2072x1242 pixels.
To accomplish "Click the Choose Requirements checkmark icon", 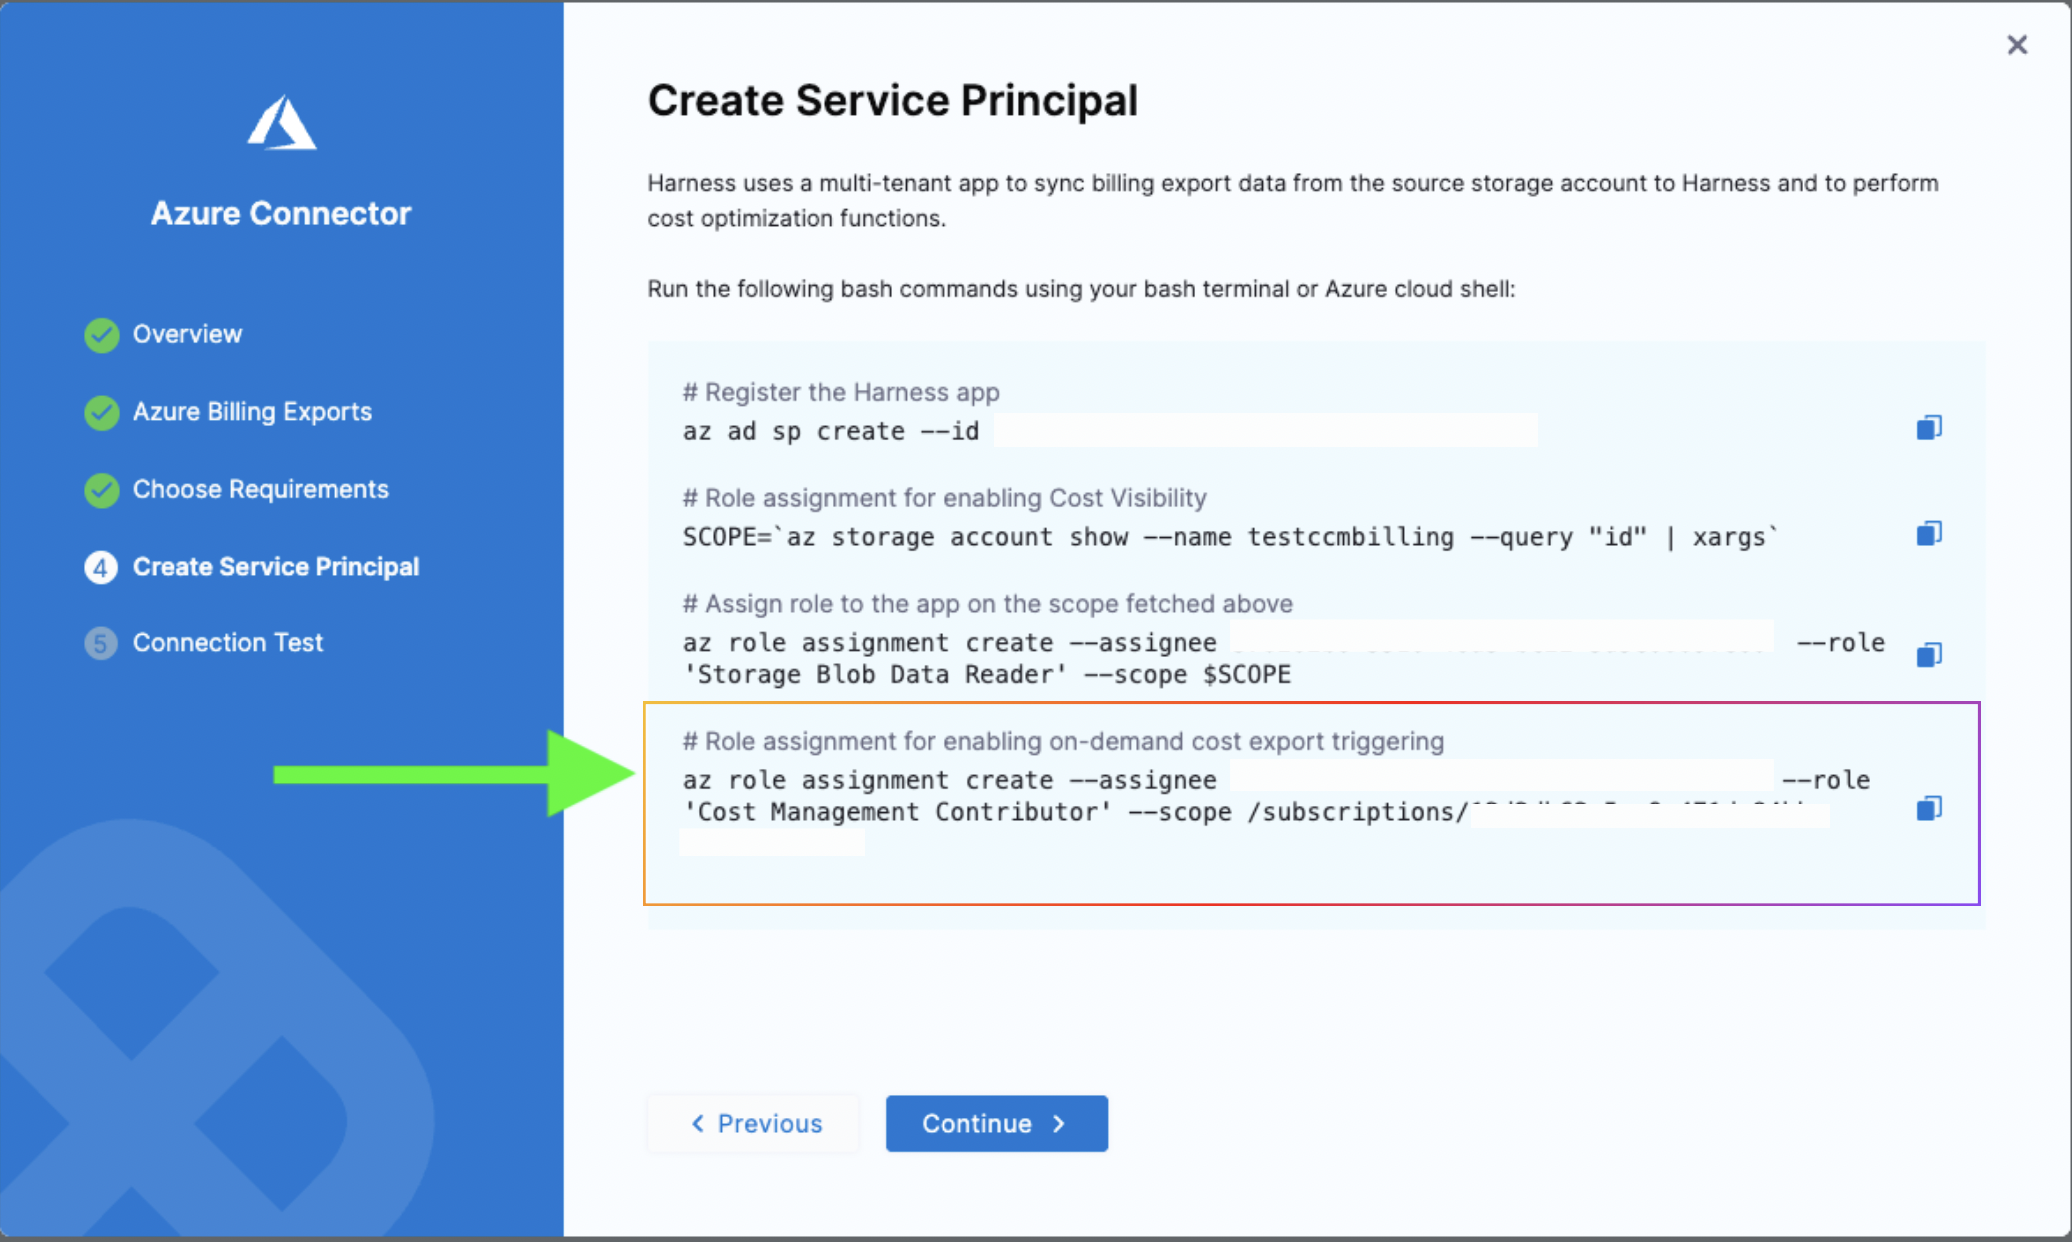I will point(101,490).
